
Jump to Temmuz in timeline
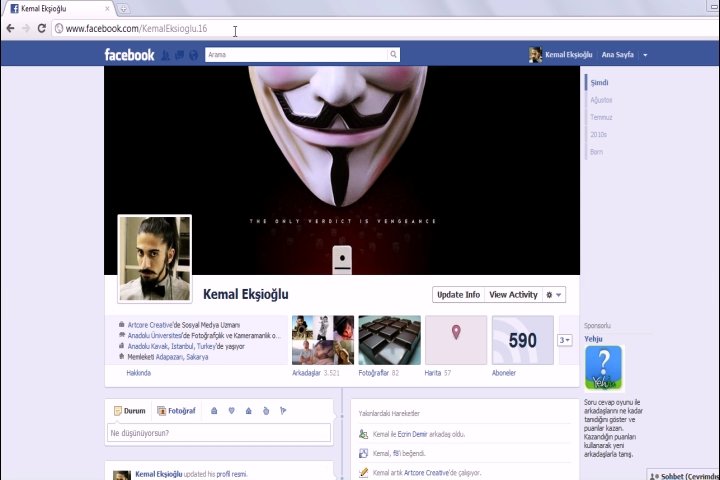pyautogui.click(x=601, y=117)
